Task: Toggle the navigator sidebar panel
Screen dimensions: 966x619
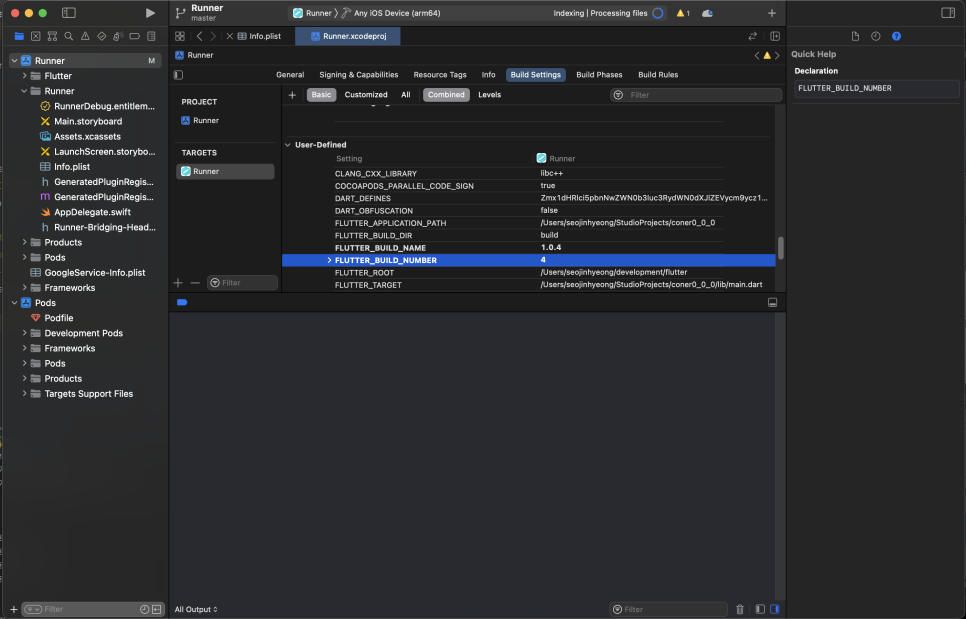Action: [x=69, y=13]
